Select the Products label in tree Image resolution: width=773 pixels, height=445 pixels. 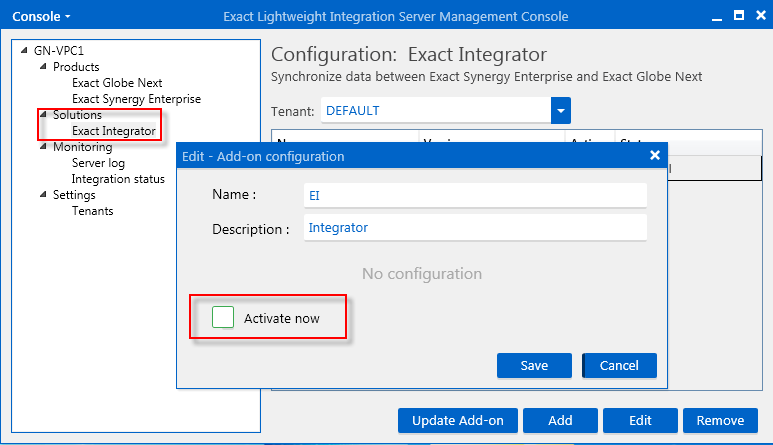tap(76, 67)
